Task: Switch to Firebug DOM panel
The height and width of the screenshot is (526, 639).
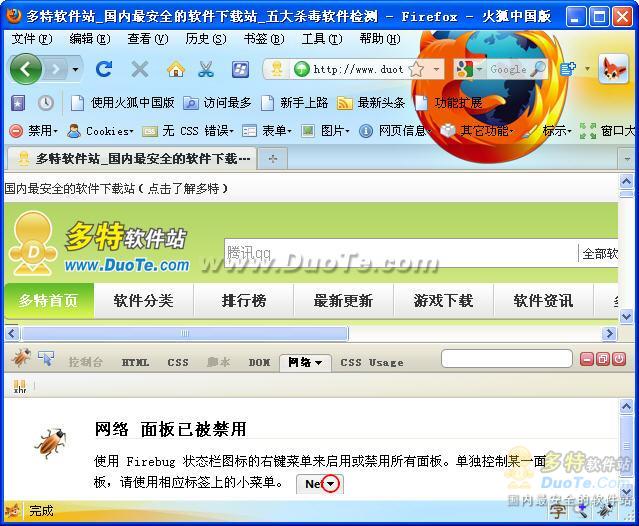Action: coord(259,362)
